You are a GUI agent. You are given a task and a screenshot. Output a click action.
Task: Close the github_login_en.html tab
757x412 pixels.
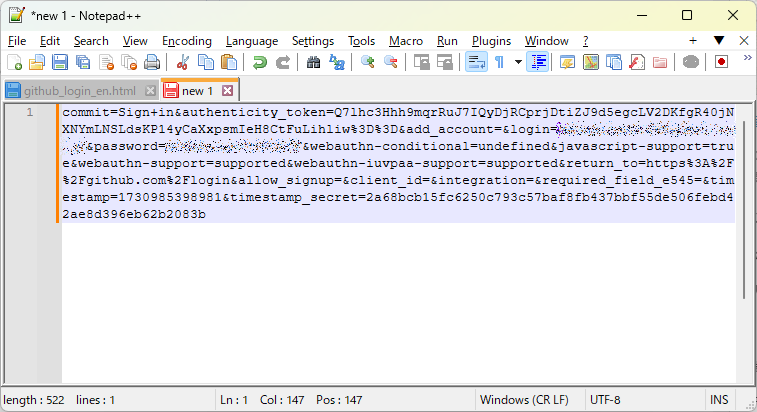pos(150,91)
